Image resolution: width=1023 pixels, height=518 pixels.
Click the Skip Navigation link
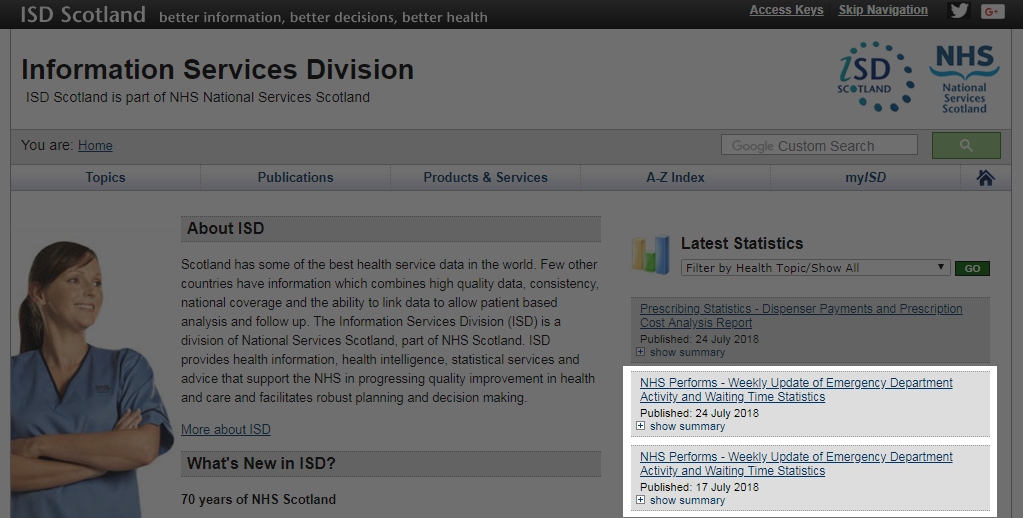point(883,10)
